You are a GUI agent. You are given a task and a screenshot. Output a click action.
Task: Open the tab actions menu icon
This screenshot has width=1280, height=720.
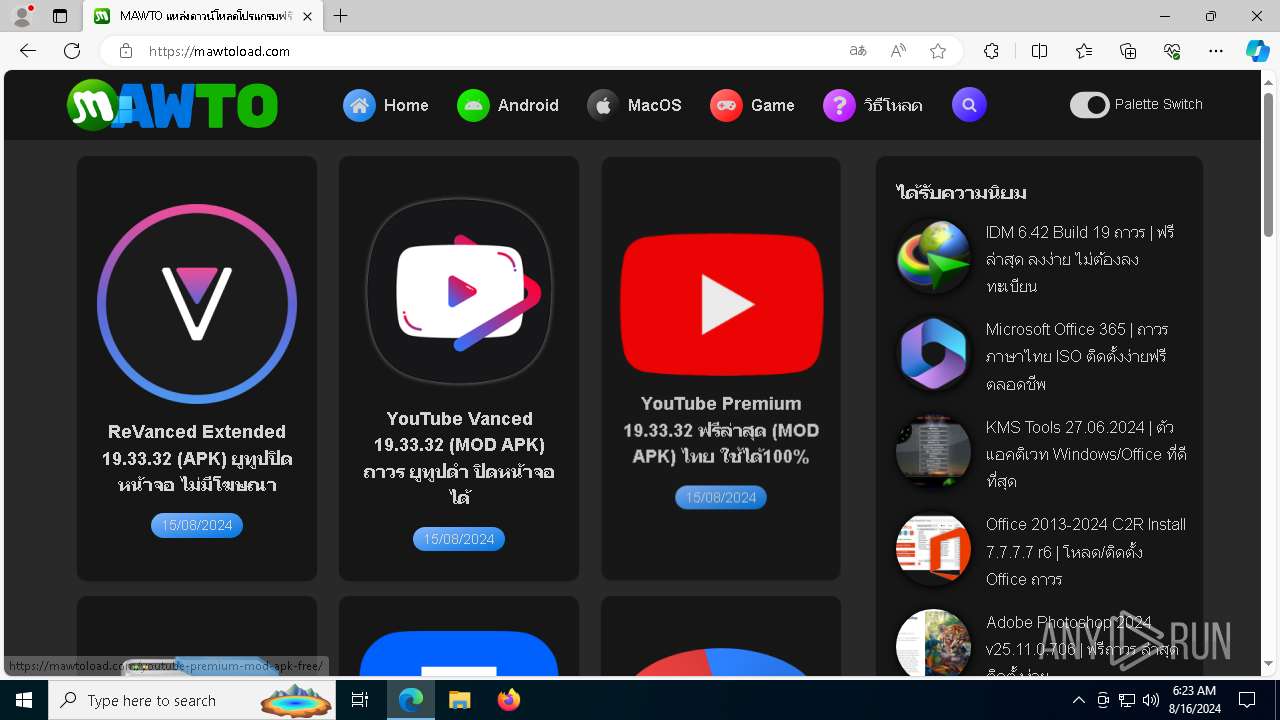60,16
